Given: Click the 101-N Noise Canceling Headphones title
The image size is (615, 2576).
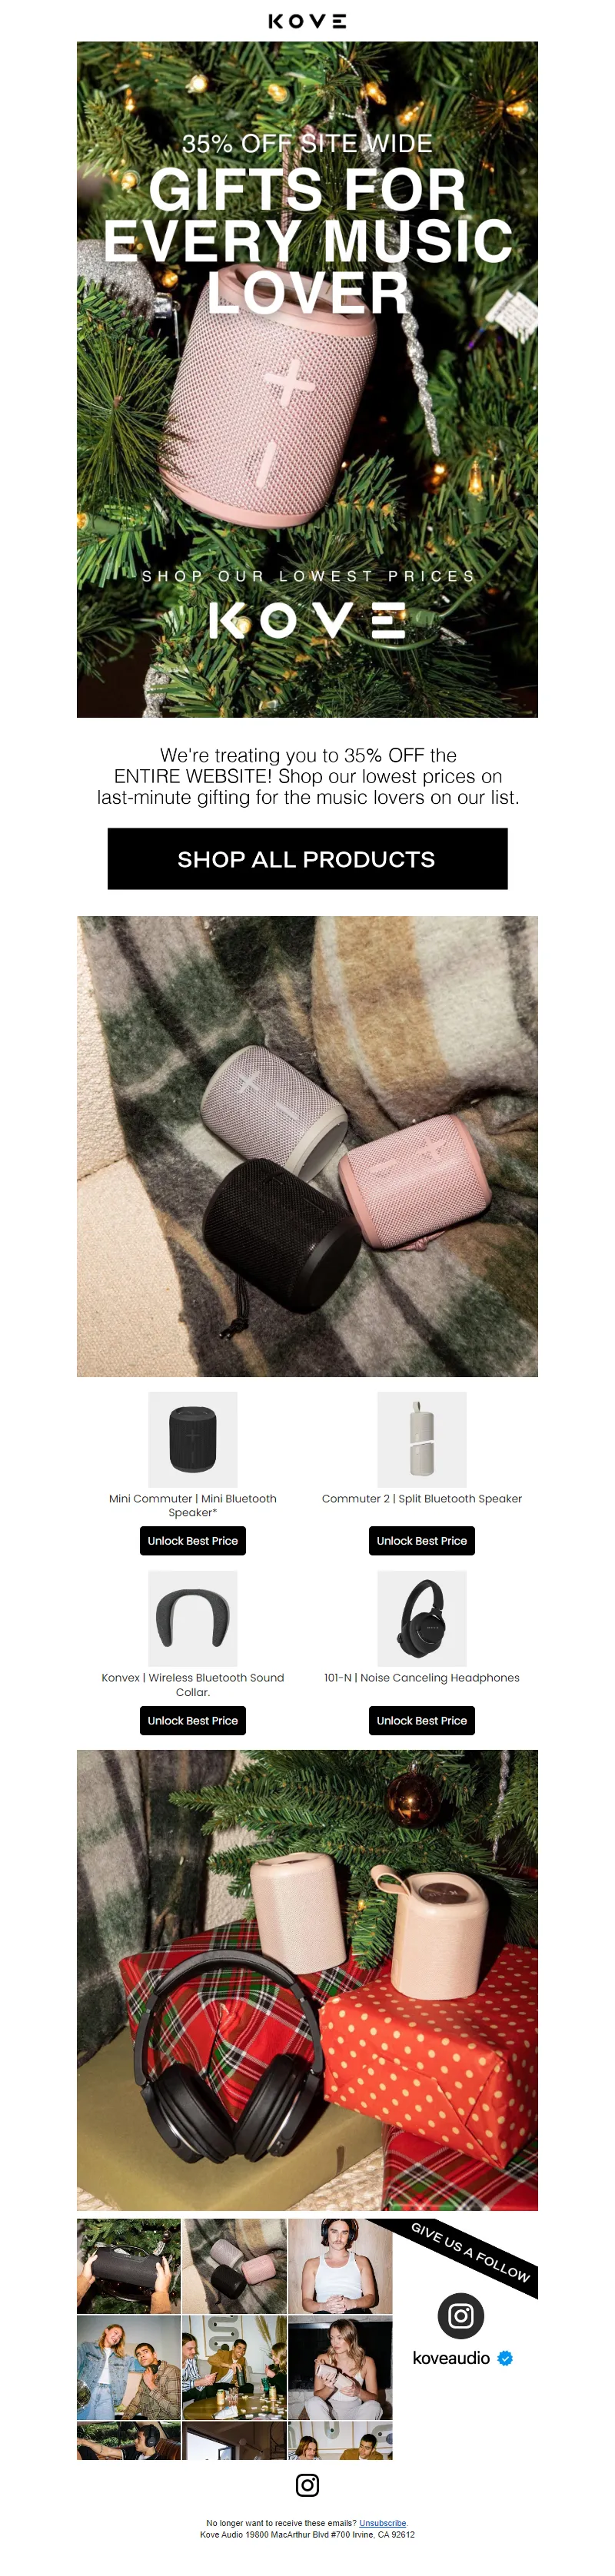Looking at the screenshot, I should 422,1677.
